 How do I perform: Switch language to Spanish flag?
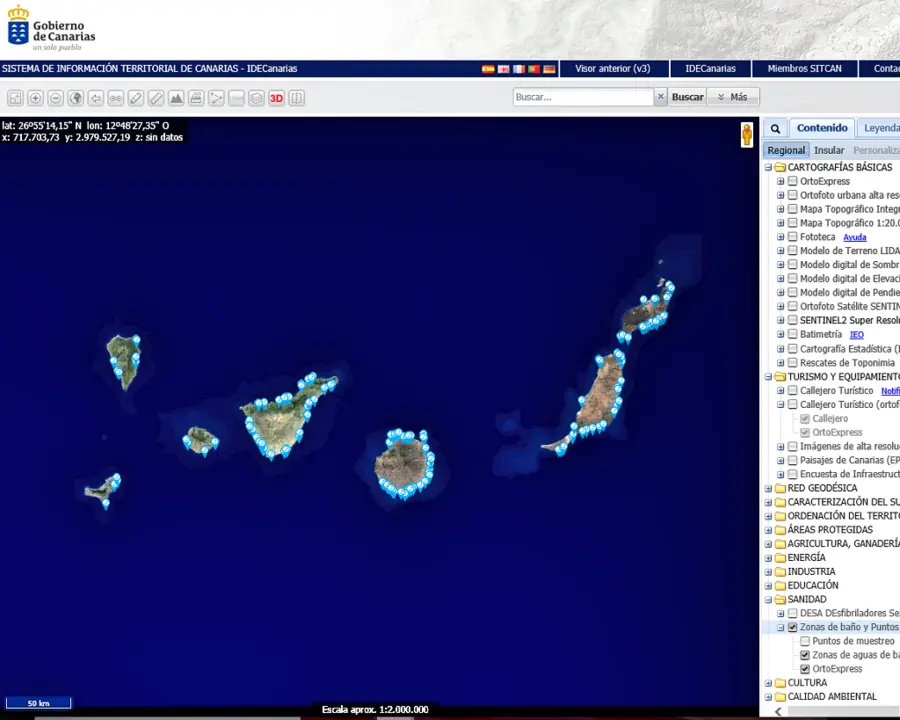point(488,69)
